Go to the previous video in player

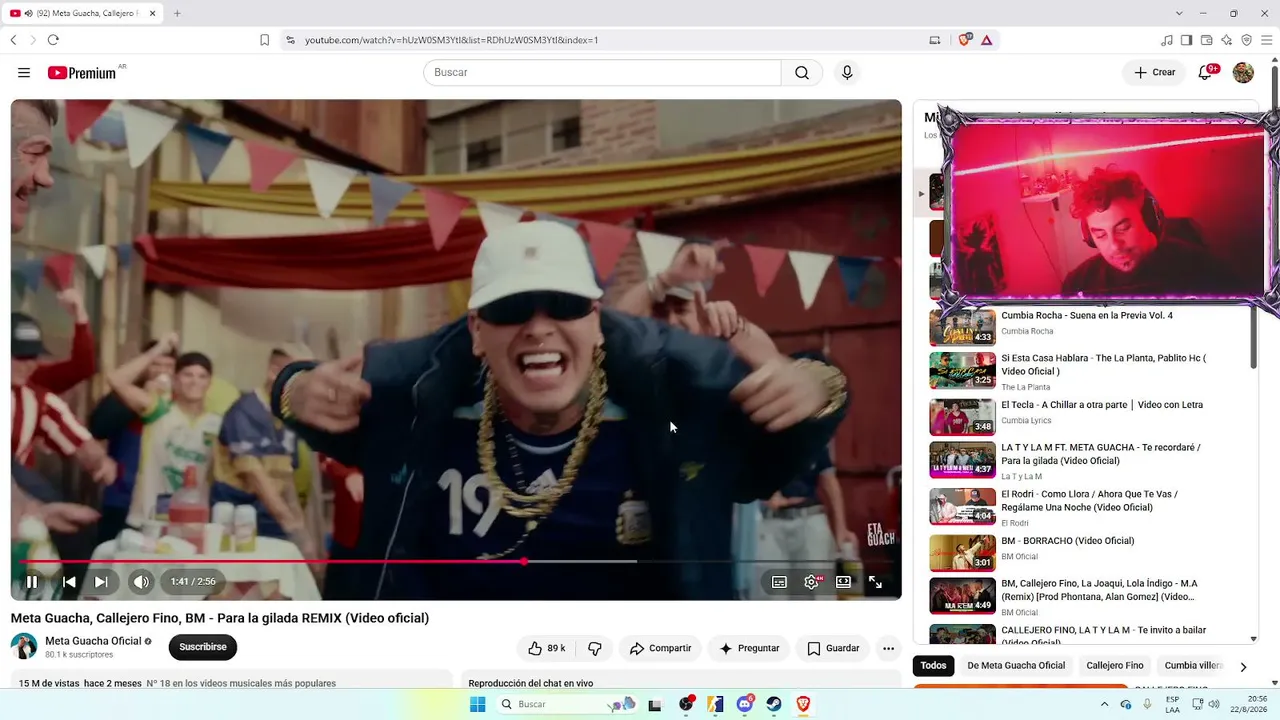point(69,582)
